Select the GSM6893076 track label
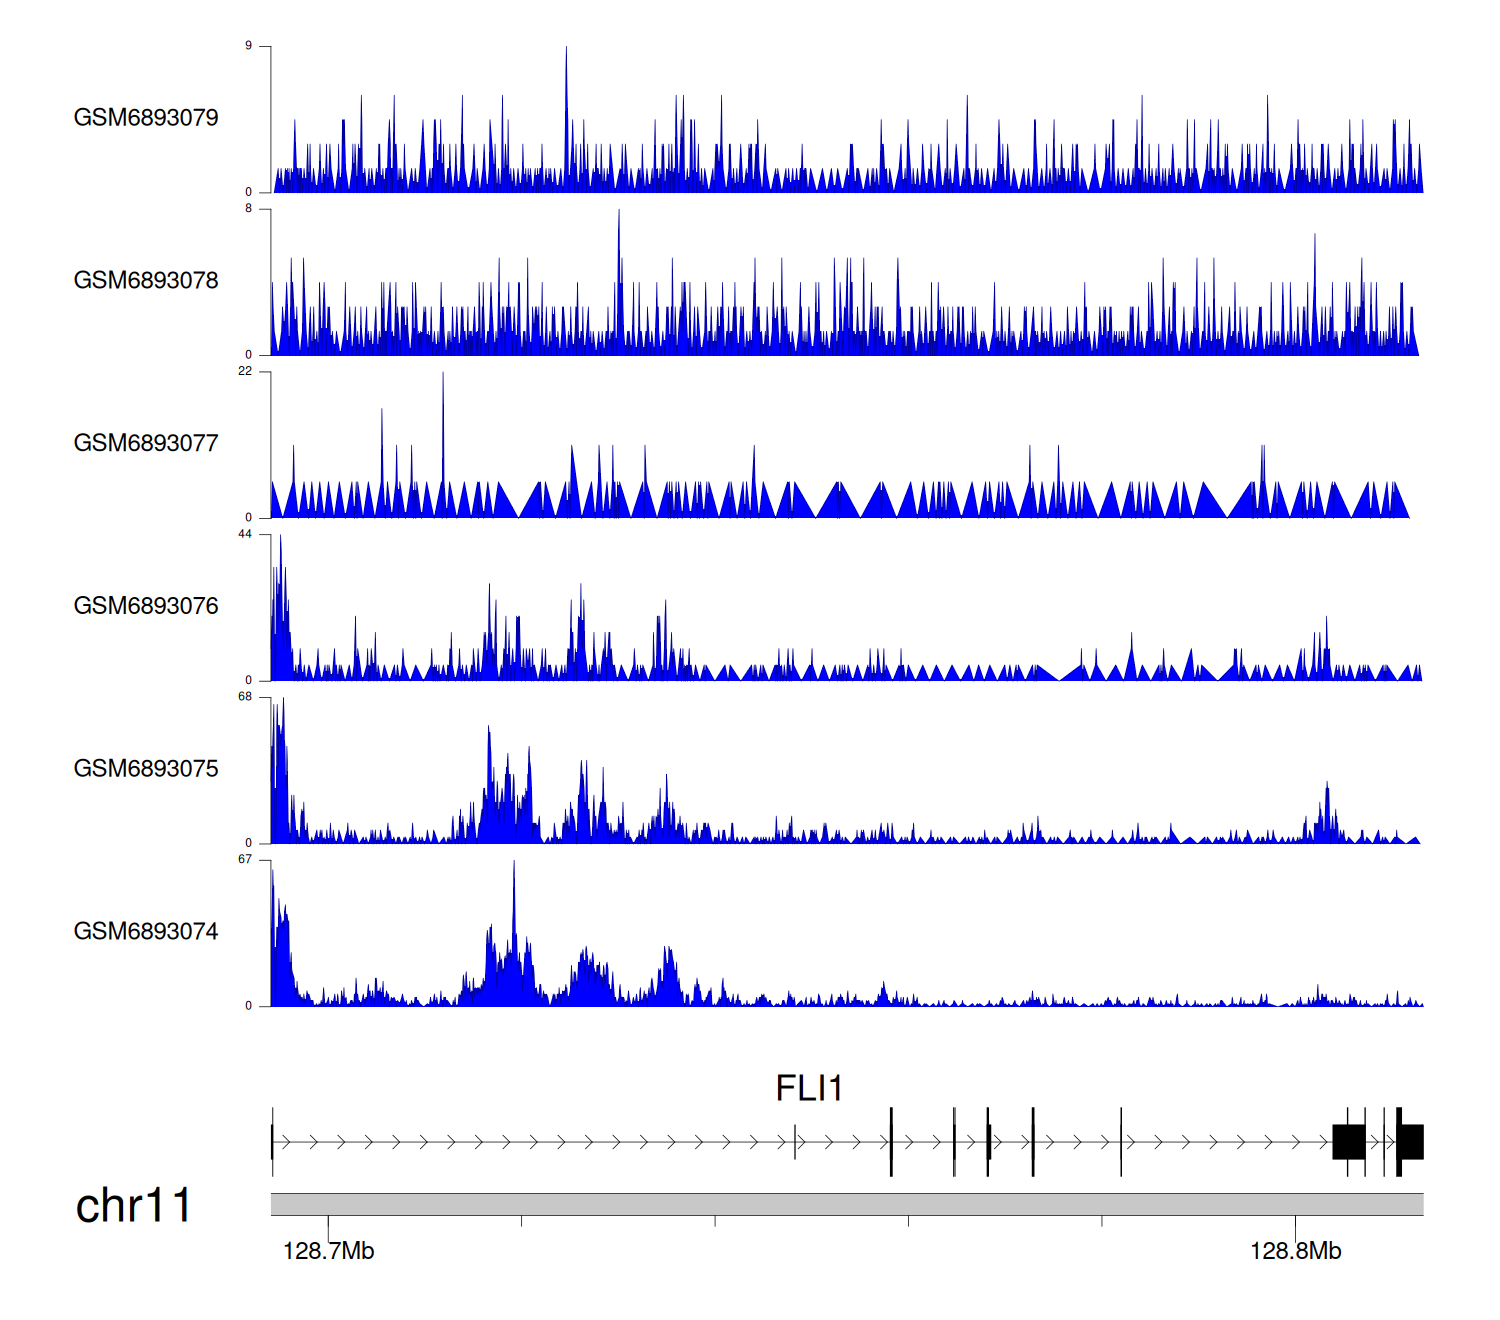The image size is (1500, 1320). point(146,606)
